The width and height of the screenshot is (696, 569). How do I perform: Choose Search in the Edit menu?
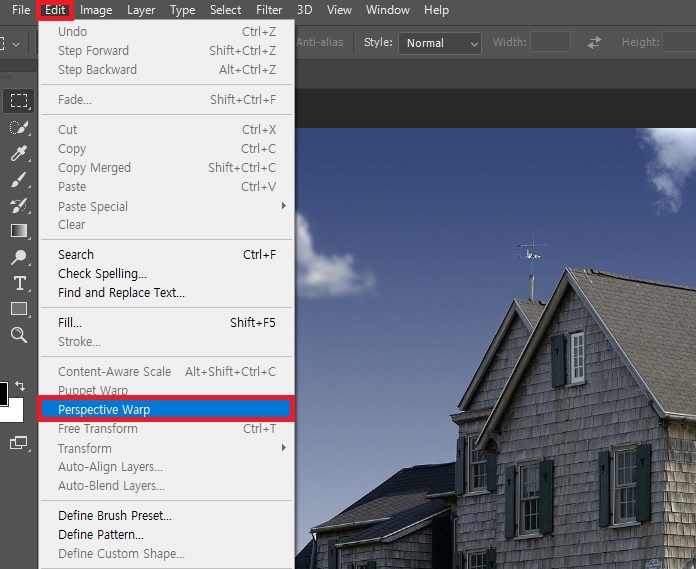tap(167, 254)
